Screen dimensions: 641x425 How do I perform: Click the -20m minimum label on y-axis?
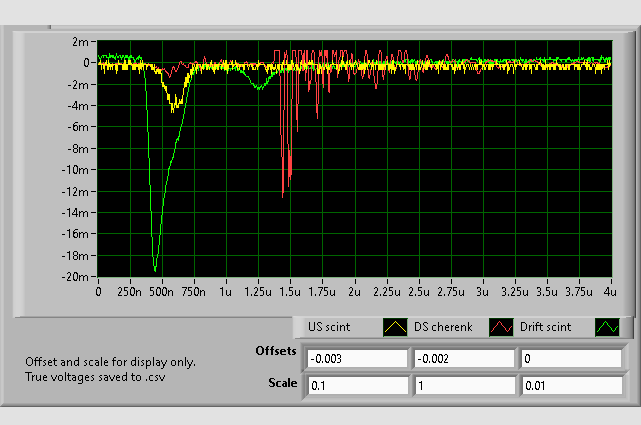tap(76, 277)
